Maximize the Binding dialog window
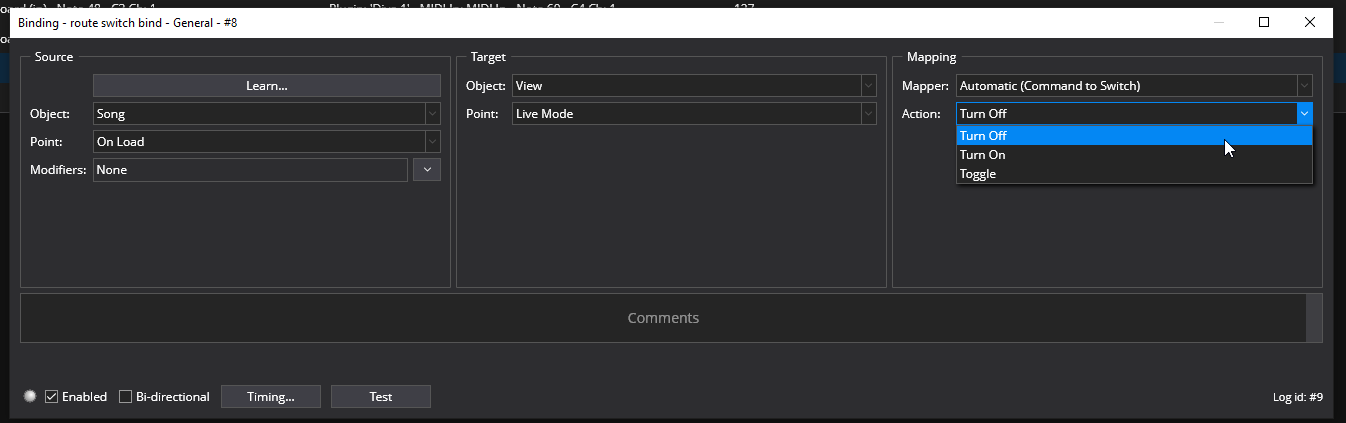The height and width of the screenshot is (423, 1346). [x=1264, y=22]
